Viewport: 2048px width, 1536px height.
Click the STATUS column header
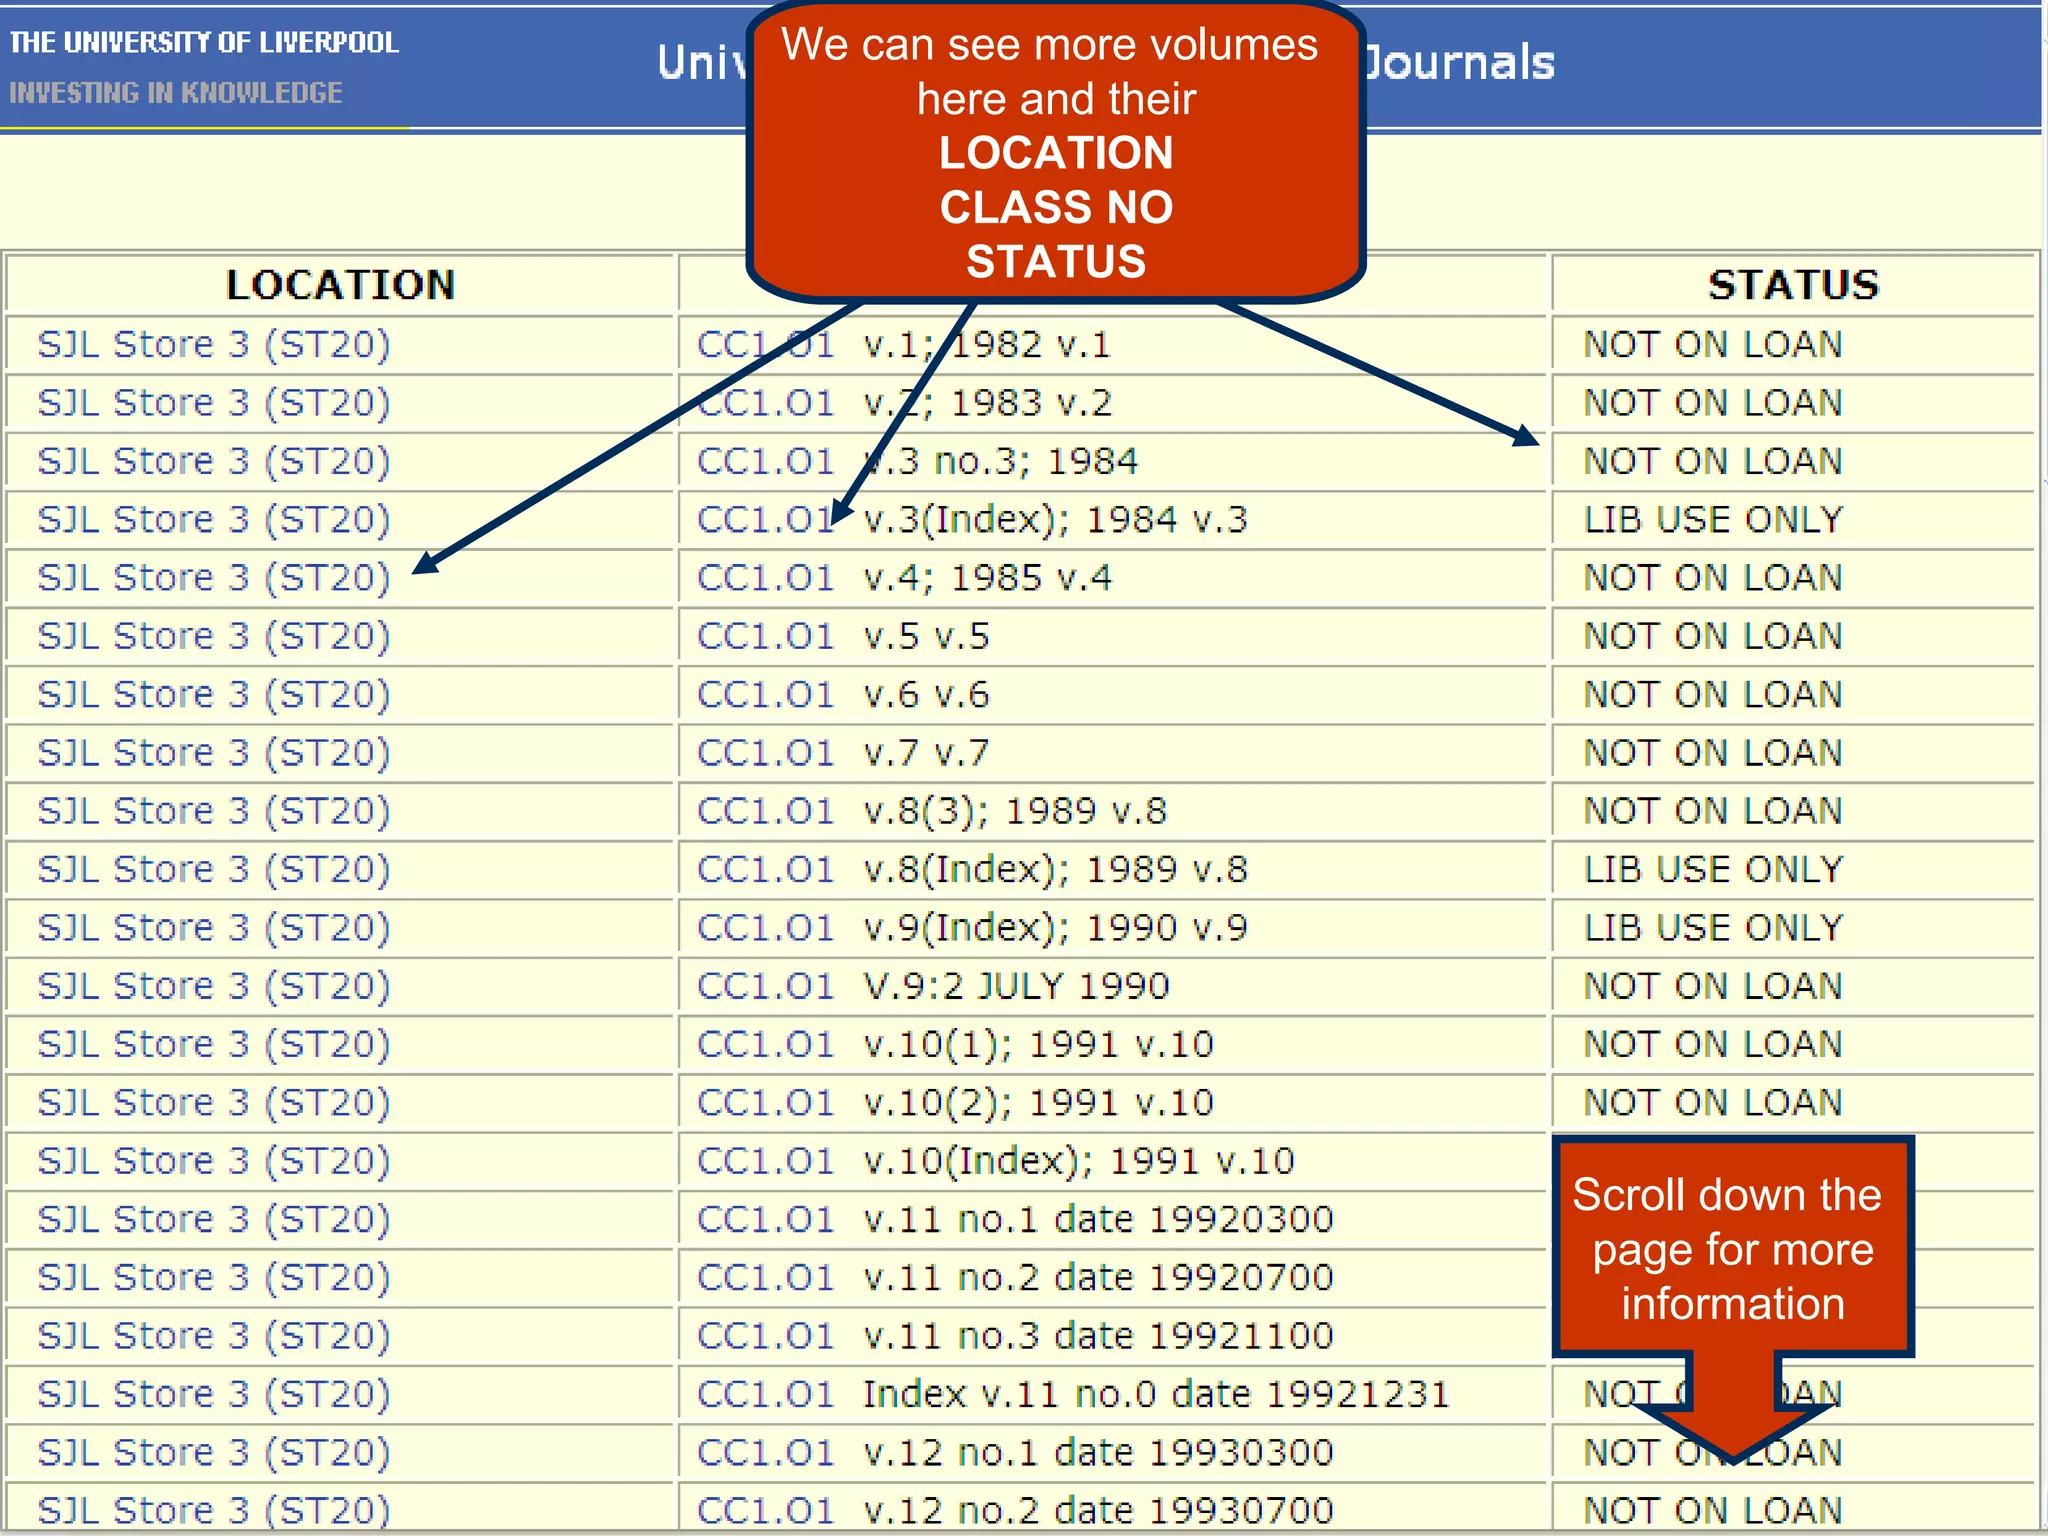point(1794,285)
